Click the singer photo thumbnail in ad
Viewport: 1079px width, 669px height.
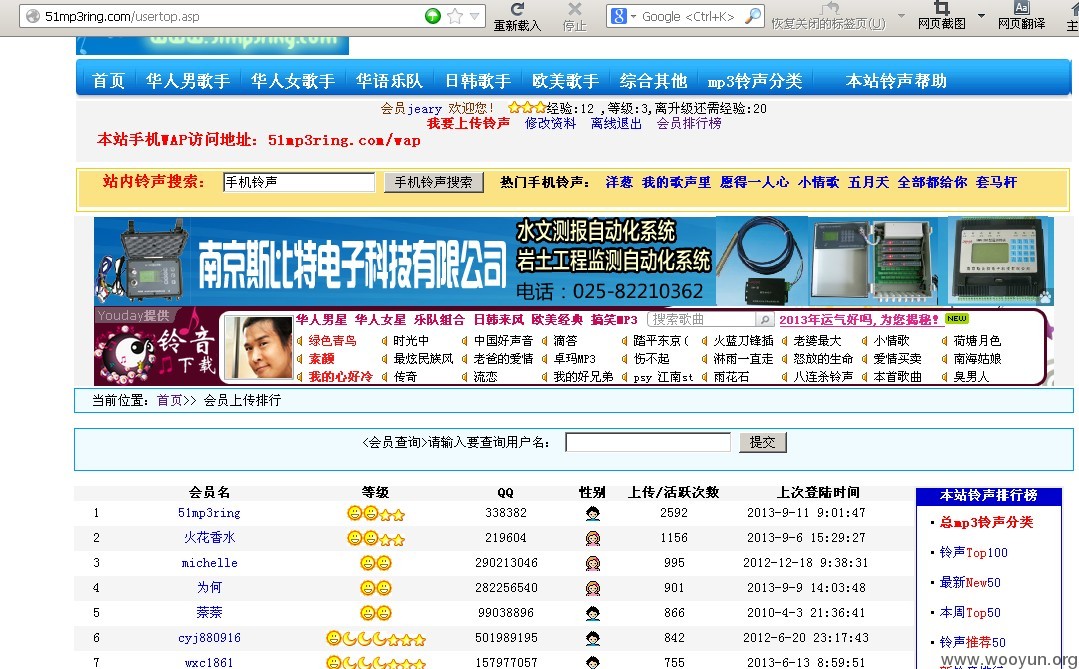pyautogui.click(x=259, y=347)
